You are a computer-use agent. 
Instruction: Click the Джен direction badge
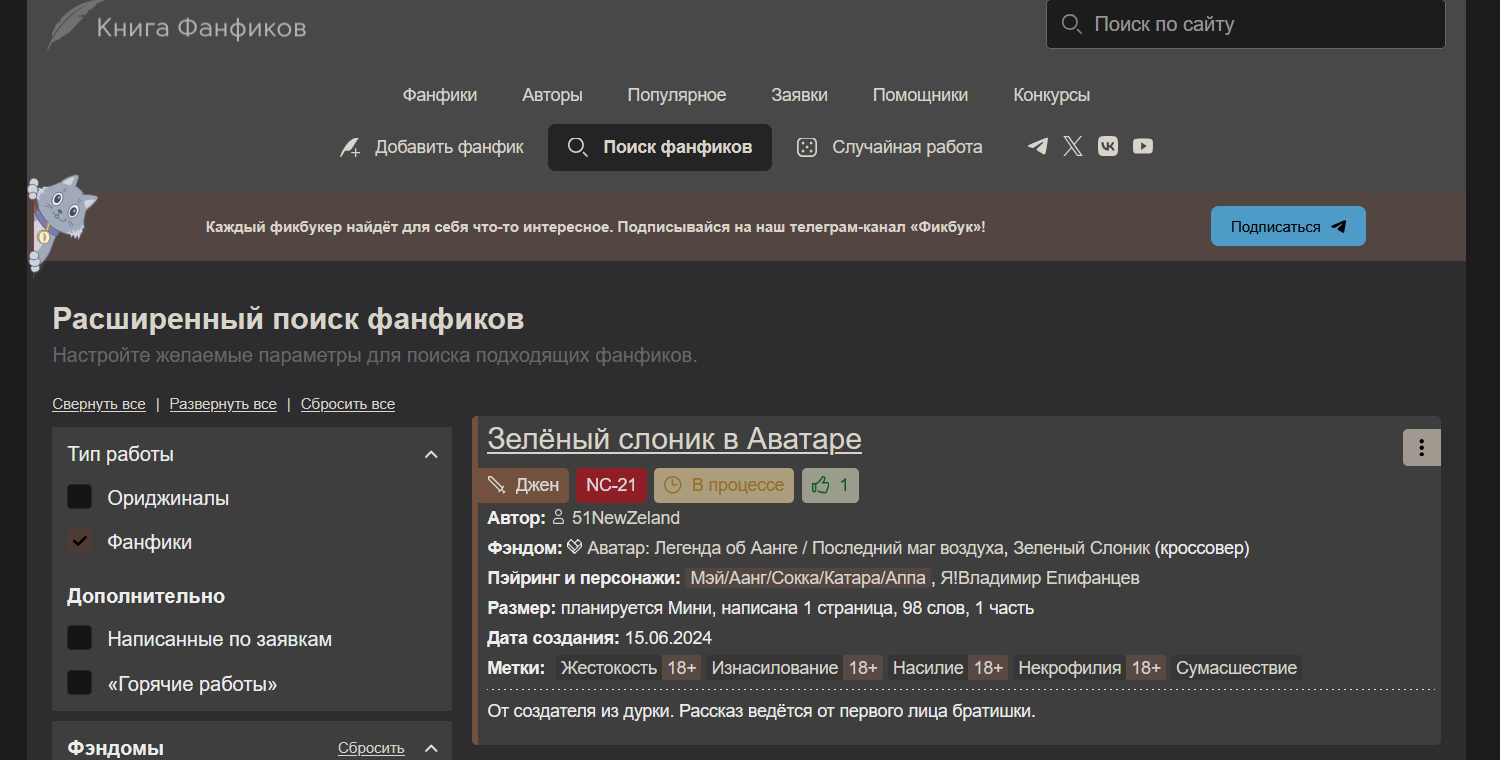[x=523, y=485]
